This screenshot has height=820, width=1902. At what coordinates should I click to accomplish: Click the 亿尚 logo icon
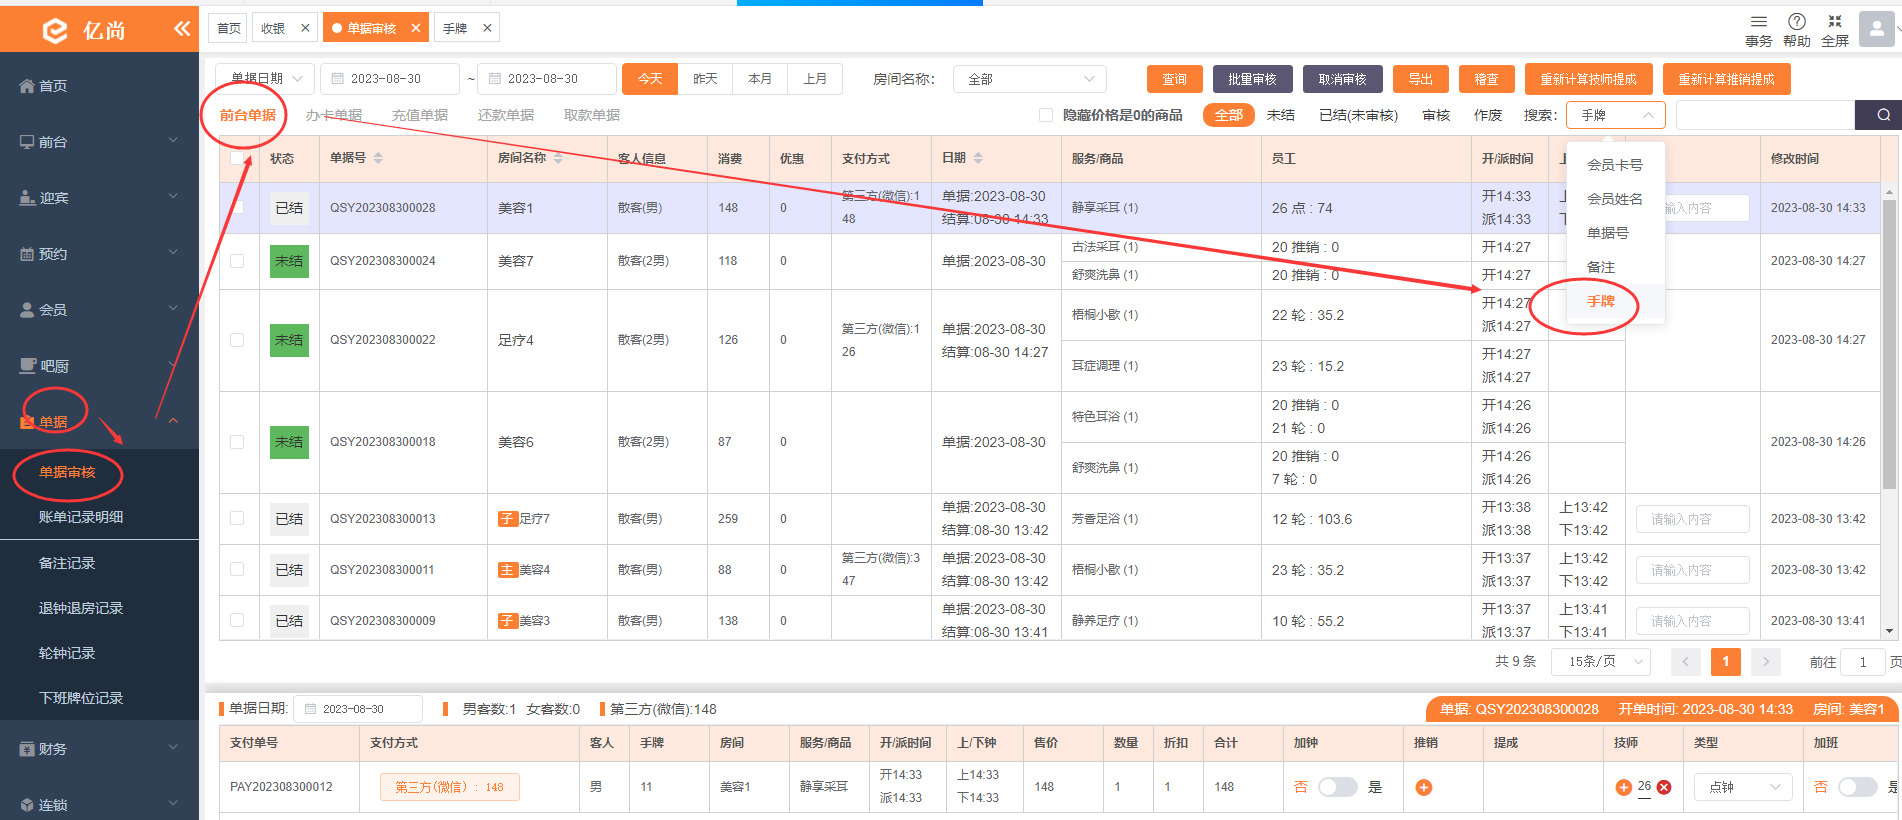[56, 31]
